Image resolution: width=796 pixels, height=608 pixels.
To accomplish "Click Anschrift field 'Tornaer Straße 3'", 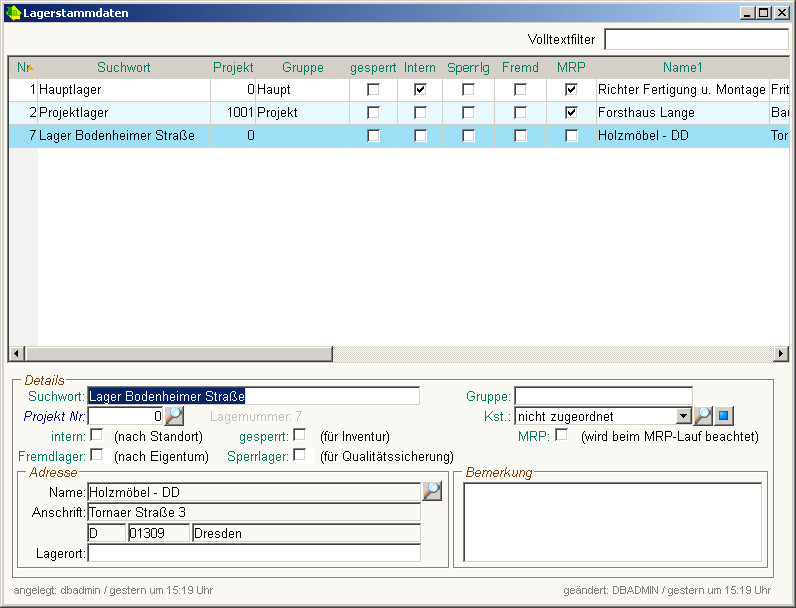I will point(254,512).
